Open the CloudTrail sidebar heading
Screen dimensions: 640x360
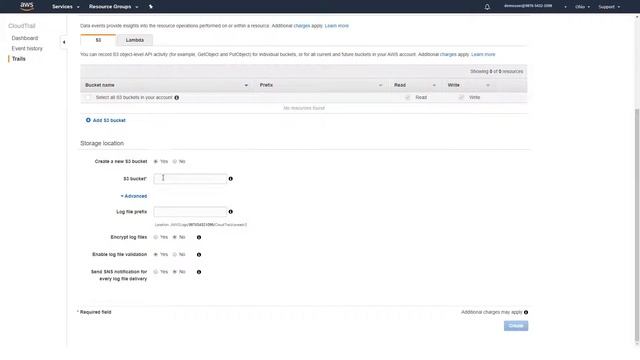(x=22, y=26)
